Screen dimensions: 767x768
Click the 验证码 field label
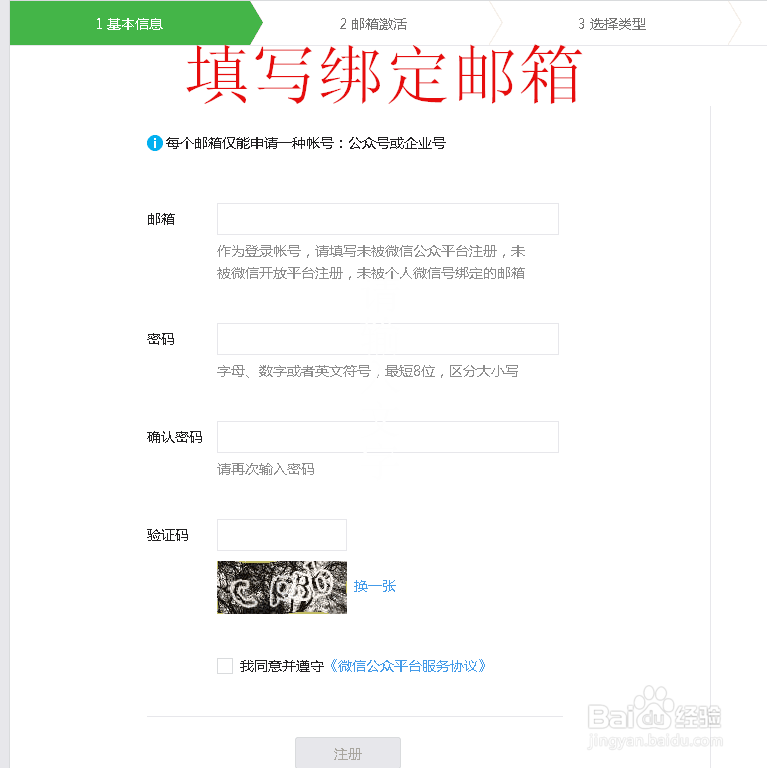tap(168, 535)
